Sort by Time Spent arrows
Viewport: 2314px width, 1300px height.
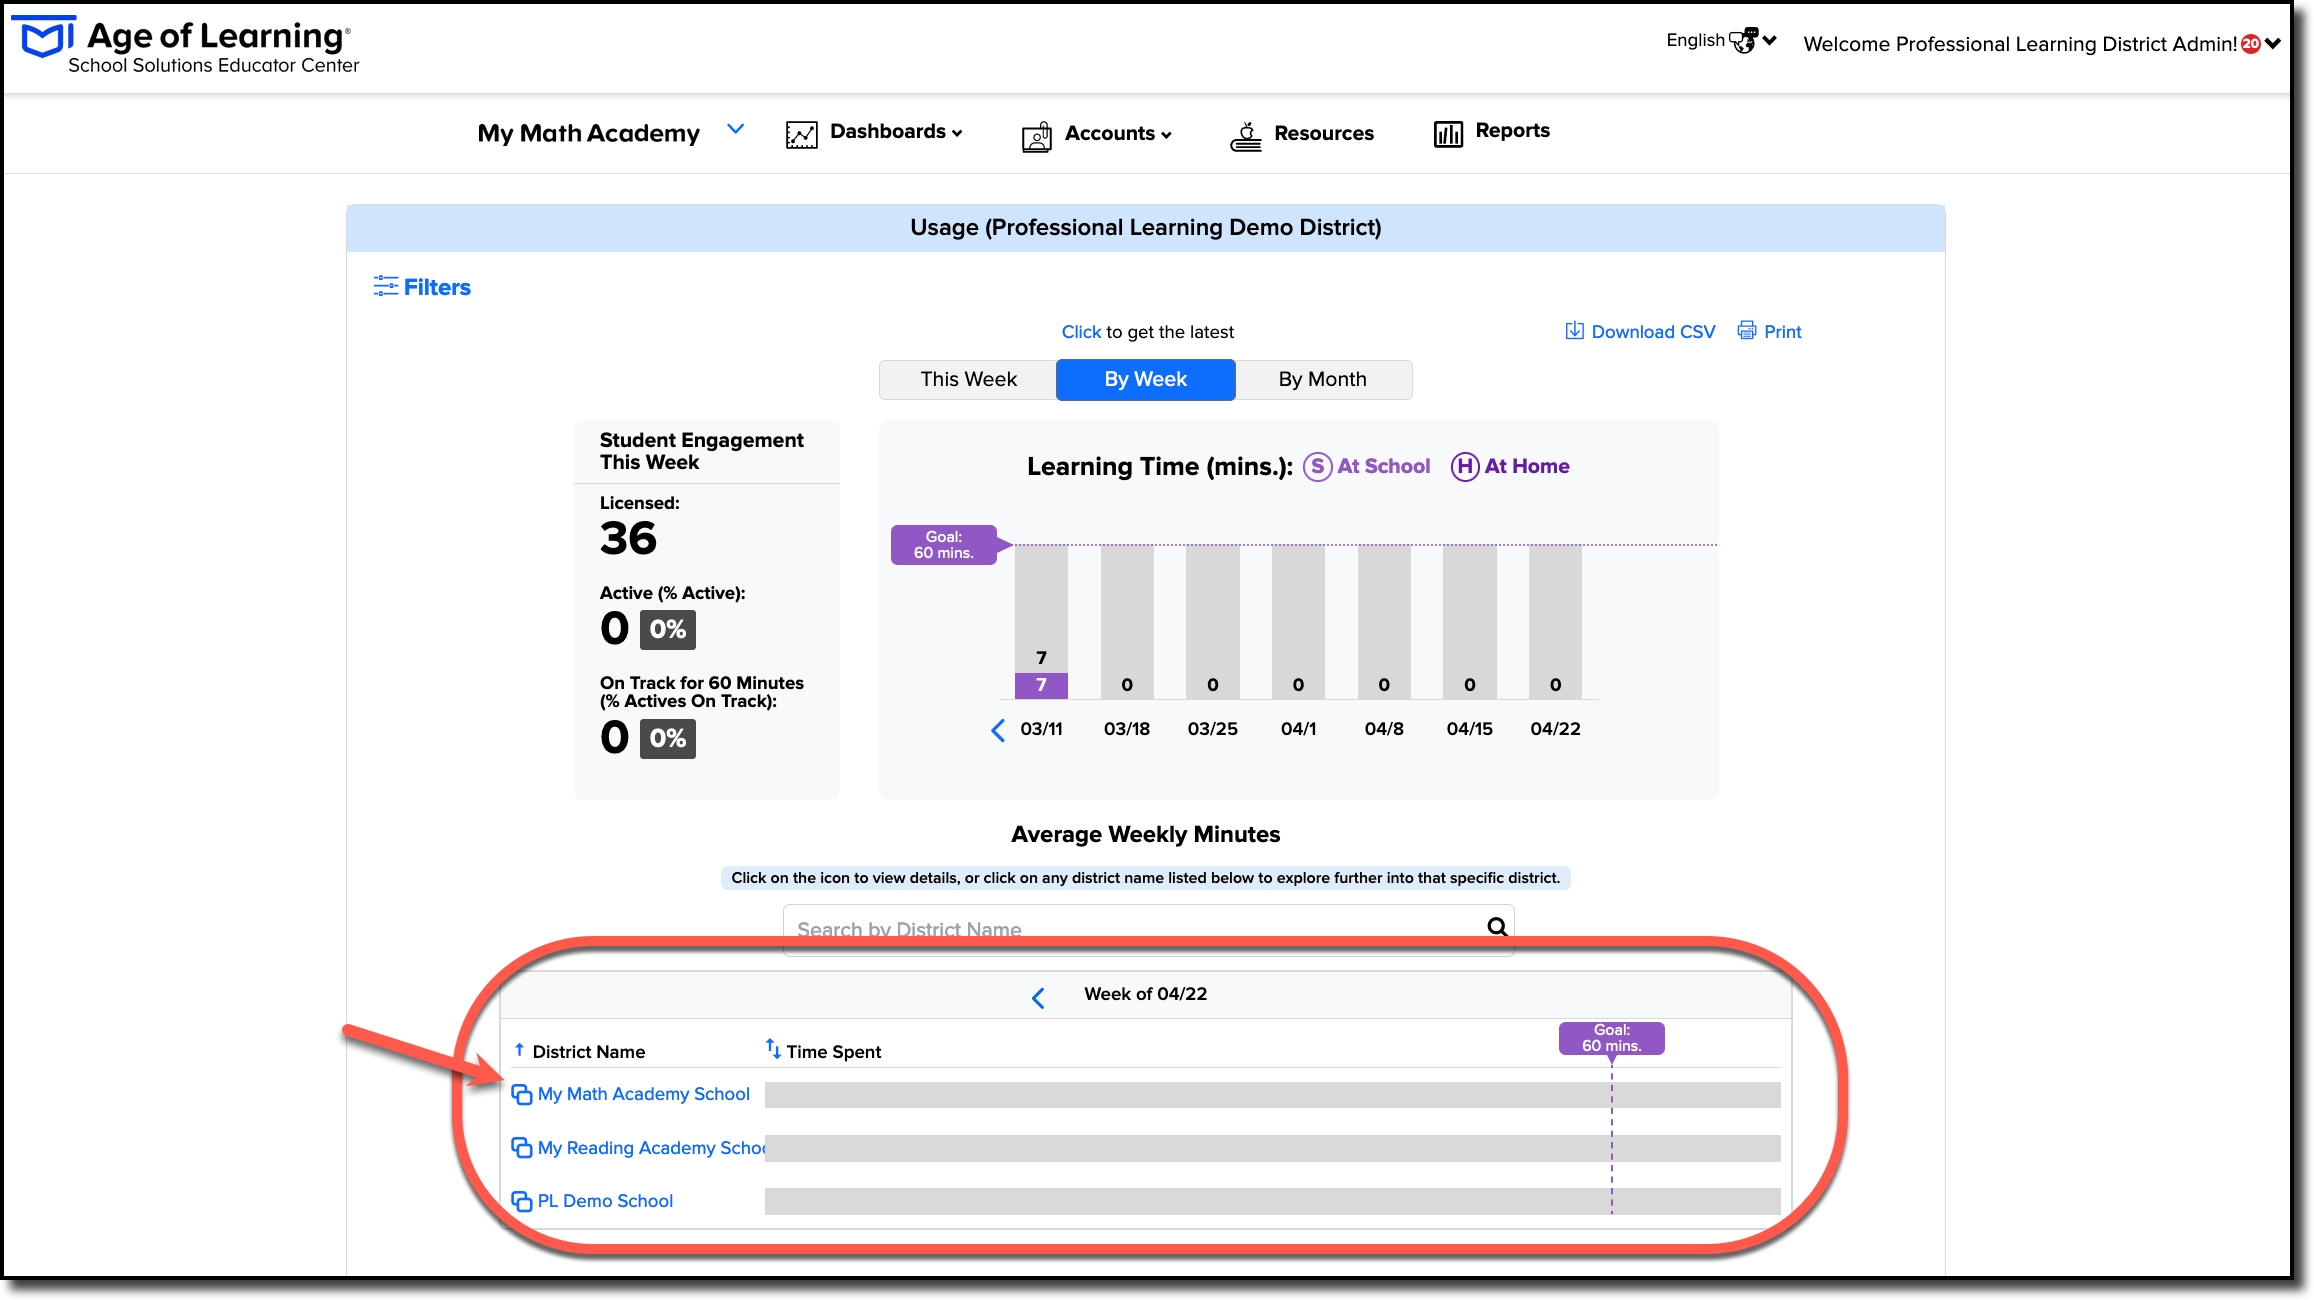tap(773, 1048)
